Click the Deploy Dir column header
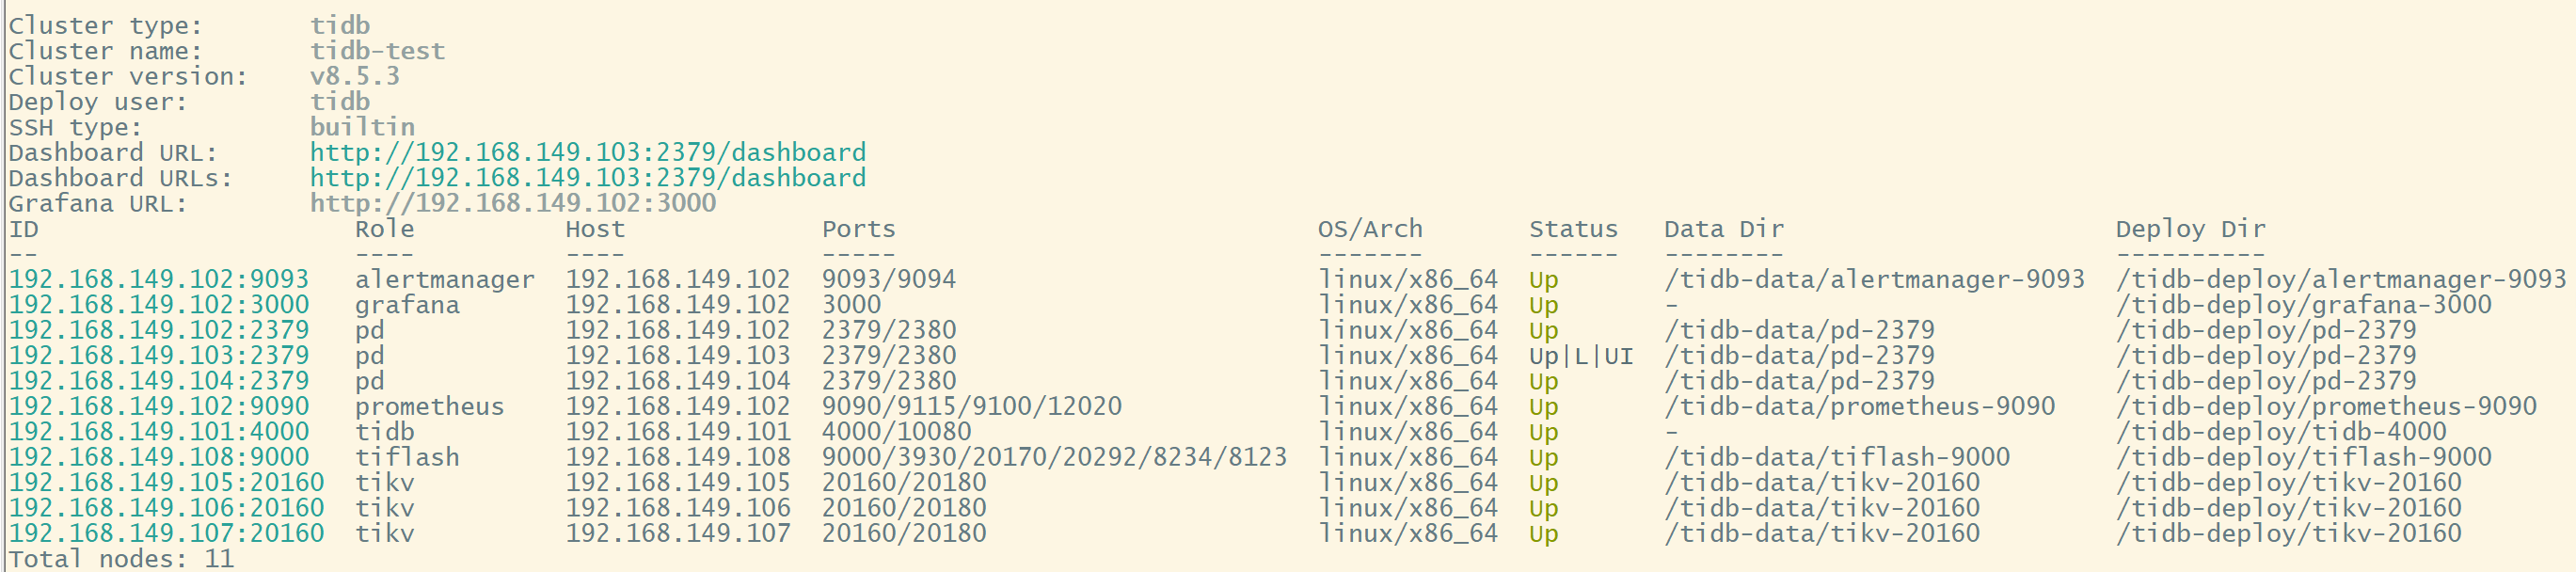Screen dimensions: 2576x572 pos(2190,230)
